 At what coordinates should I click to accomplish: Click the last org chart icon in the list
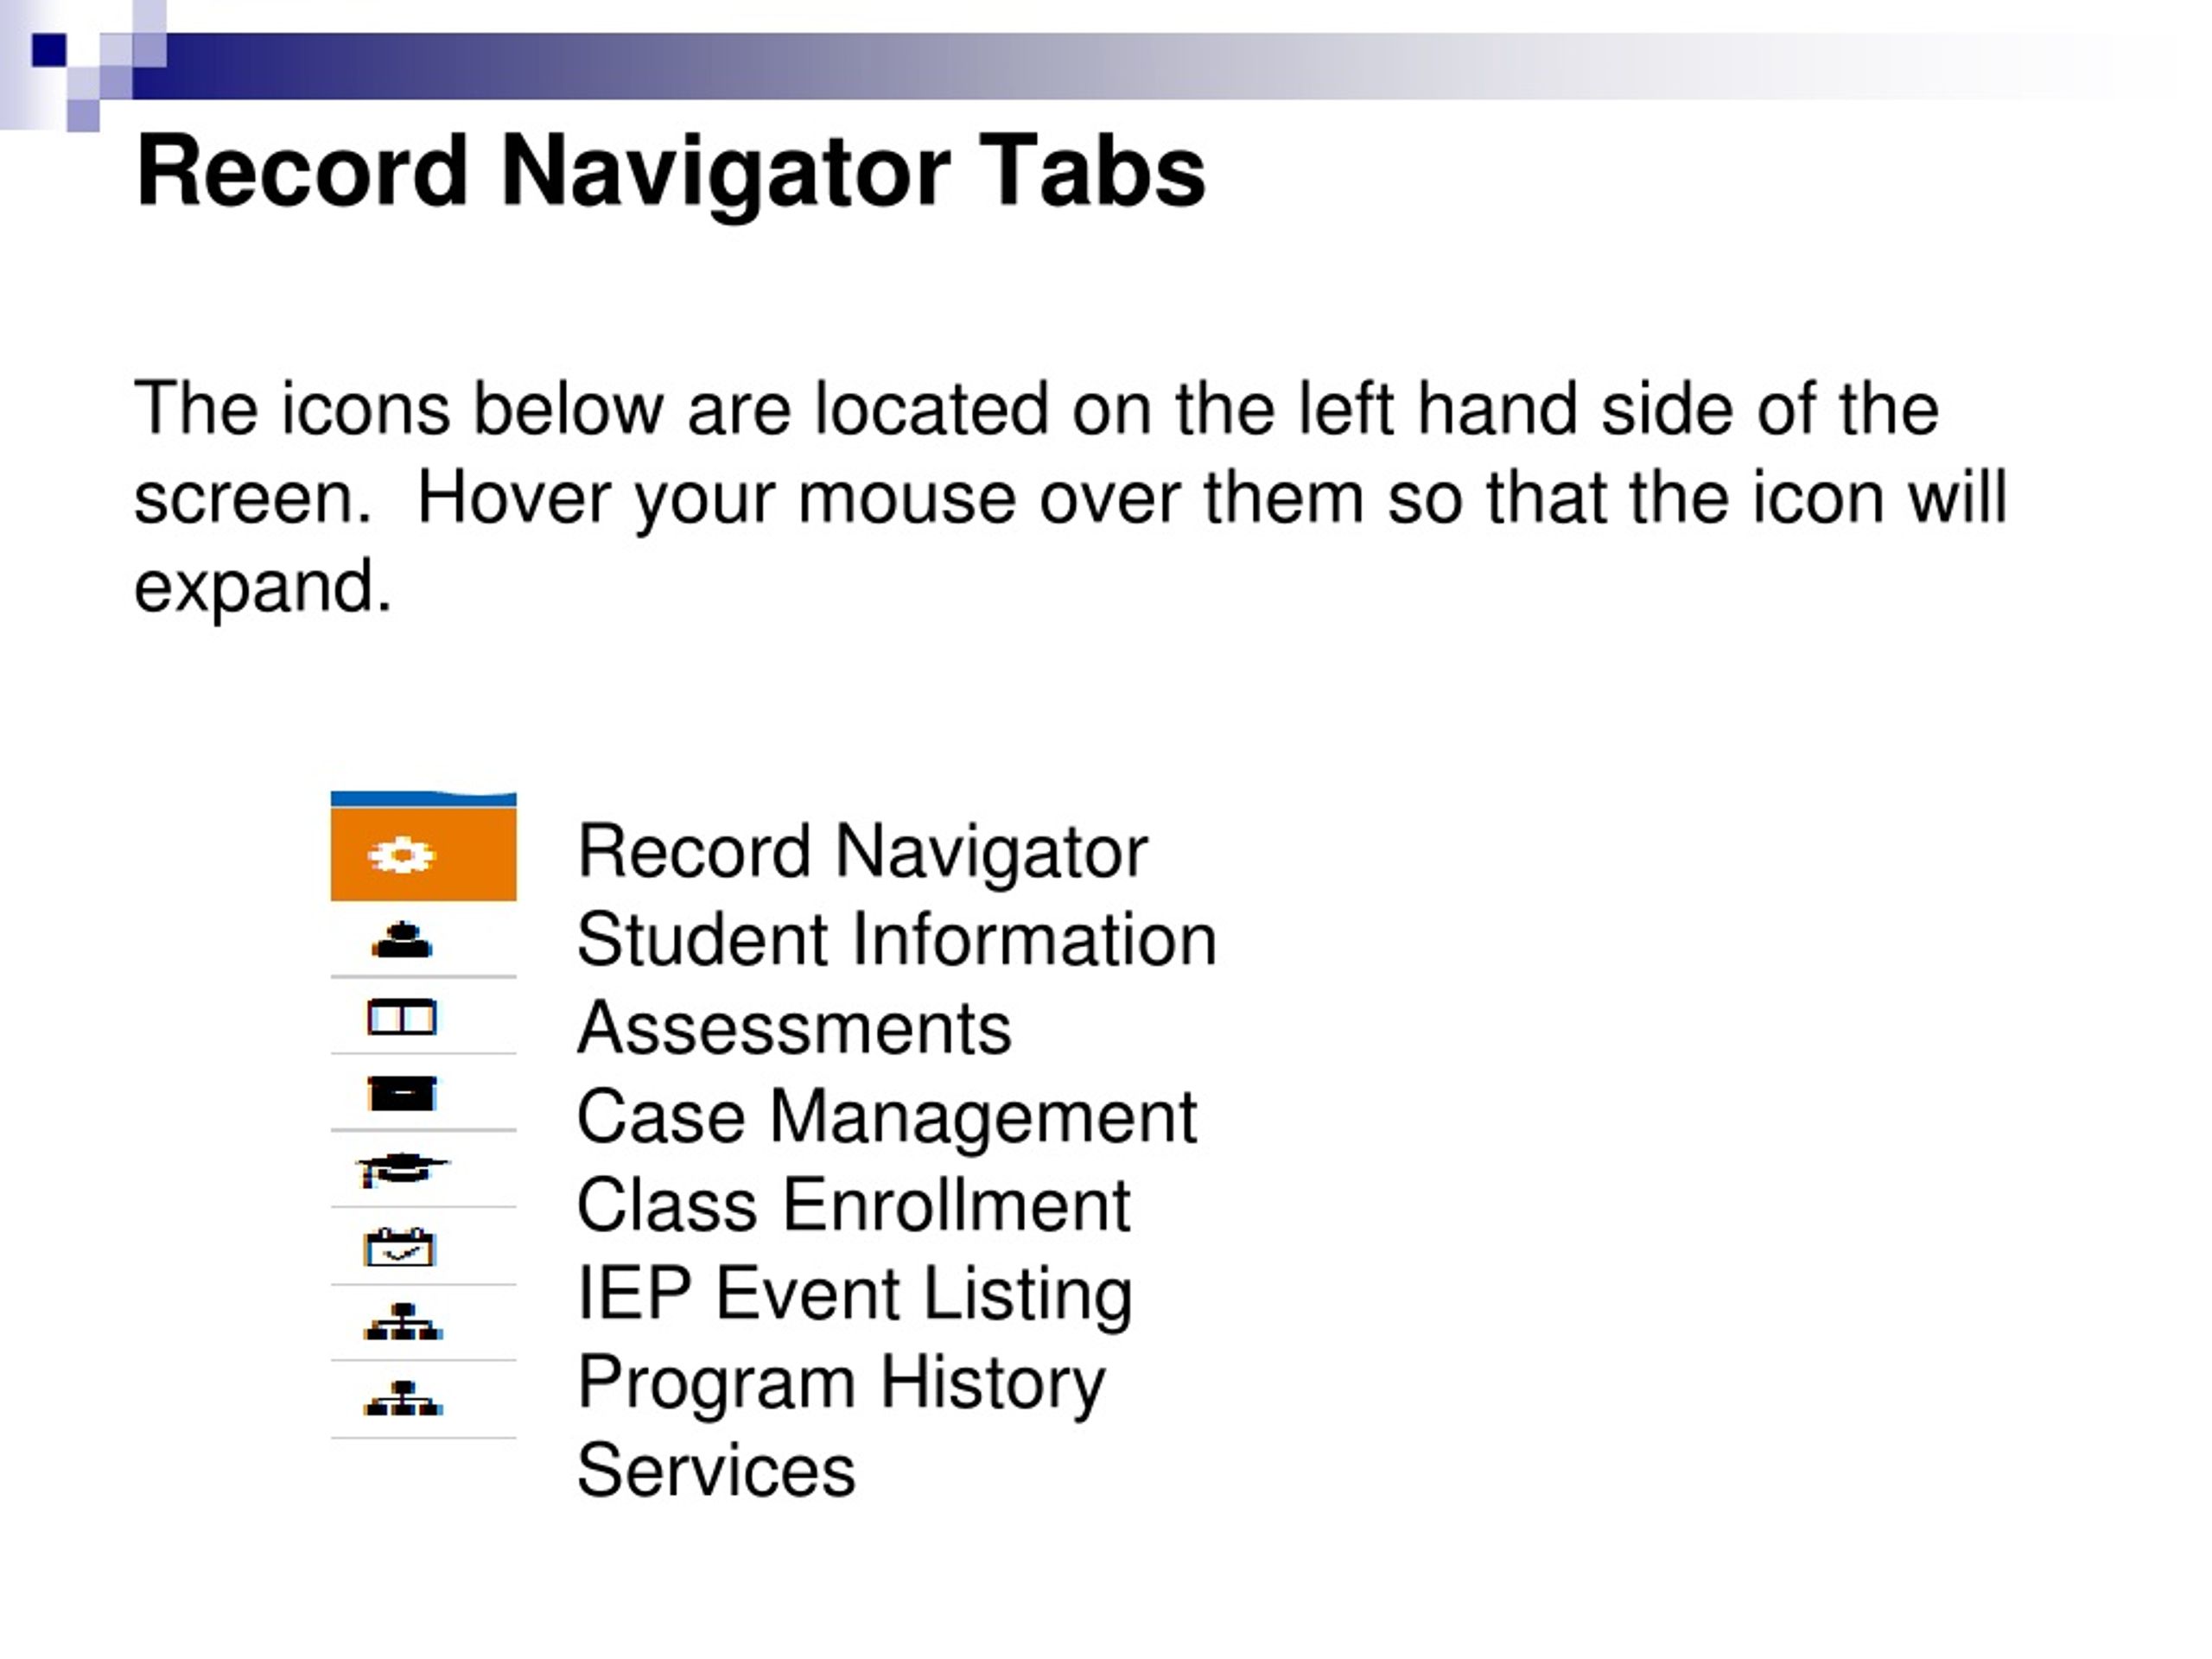403,1398
